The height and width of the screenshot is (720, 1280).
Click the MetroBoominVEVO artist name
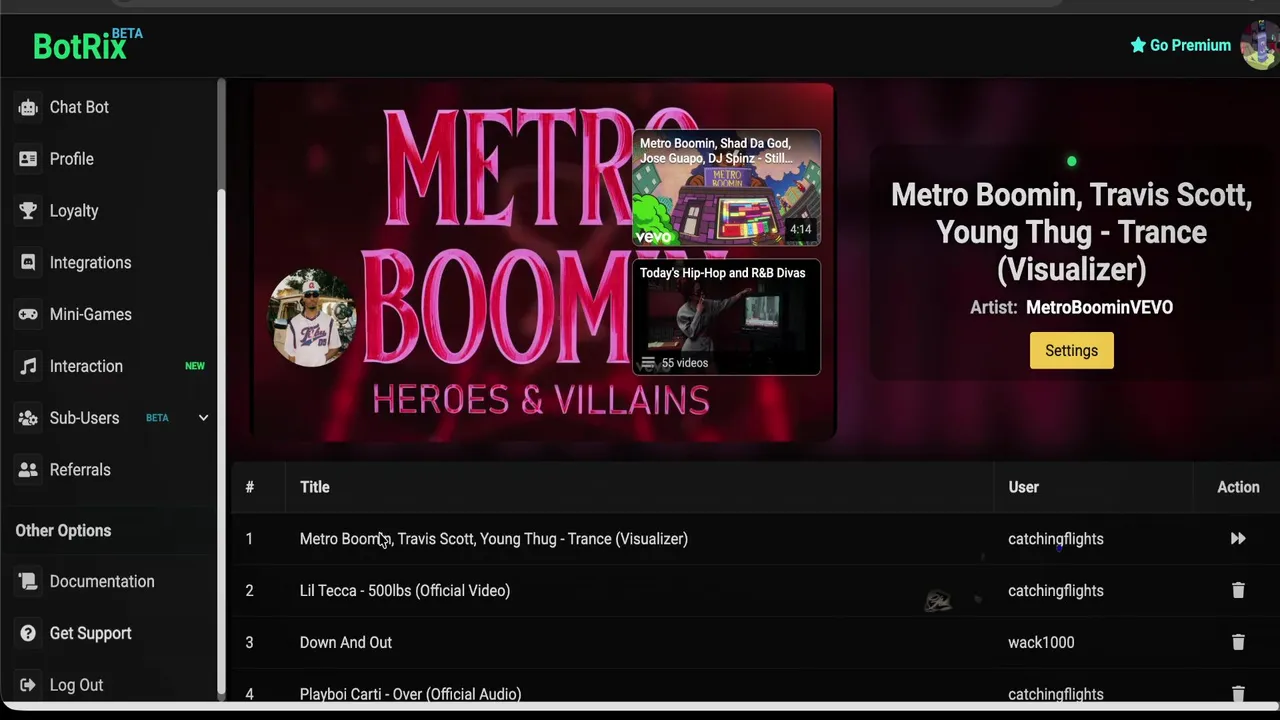[x=1099, y=307]
